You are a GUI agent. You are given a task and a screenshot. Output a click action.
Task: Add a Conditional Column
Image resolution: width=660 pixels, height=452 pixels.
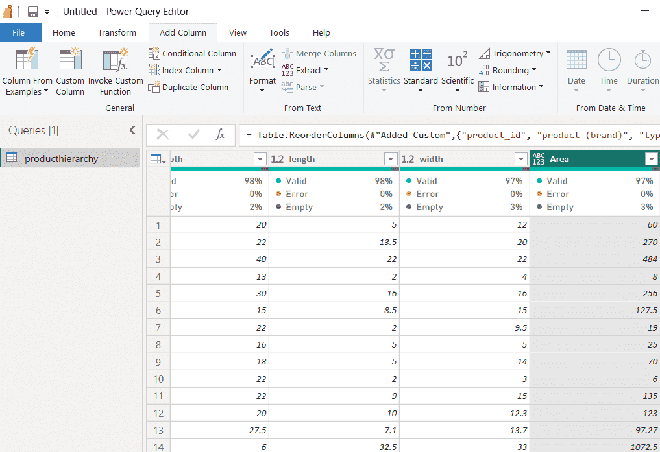(x=193, y=53)
